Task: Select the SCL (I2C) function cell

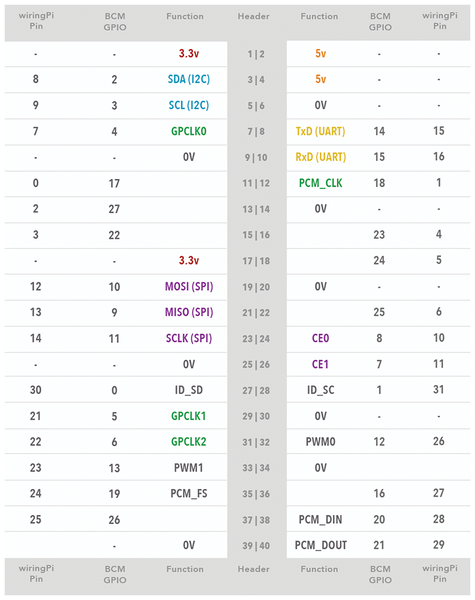Action: click(189, 105)
